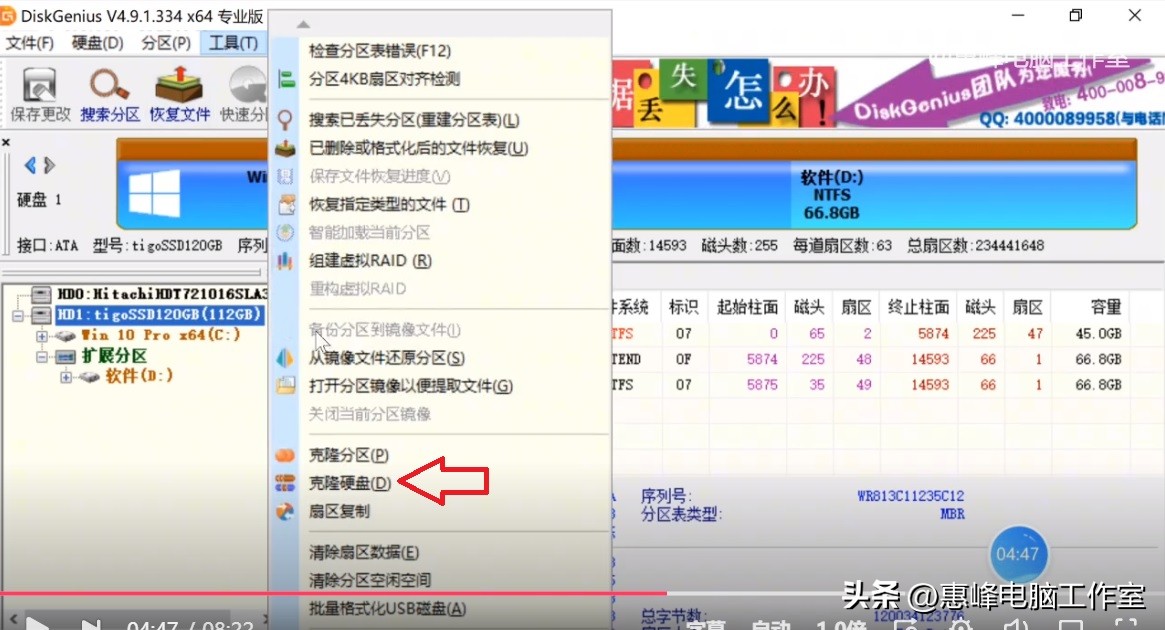This screenshot has height=630, width=1165.
Task: Click the orange icon beside 克隆分区
Action: coord(285,455)
